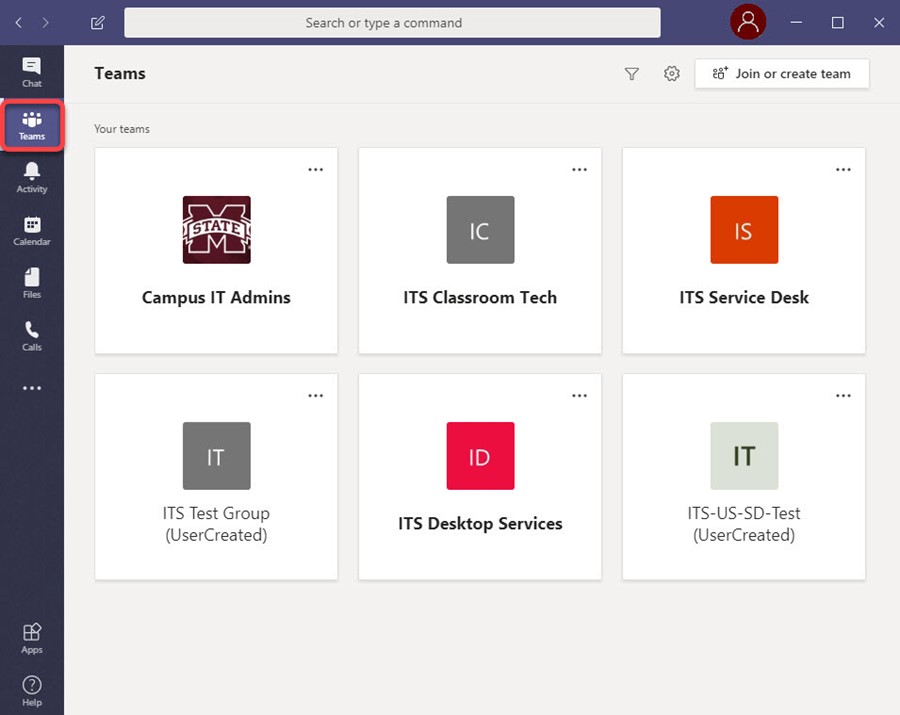Click the Your teams section label
The height and width of the screenshot is (715, 900).
(x=122, y=129)
